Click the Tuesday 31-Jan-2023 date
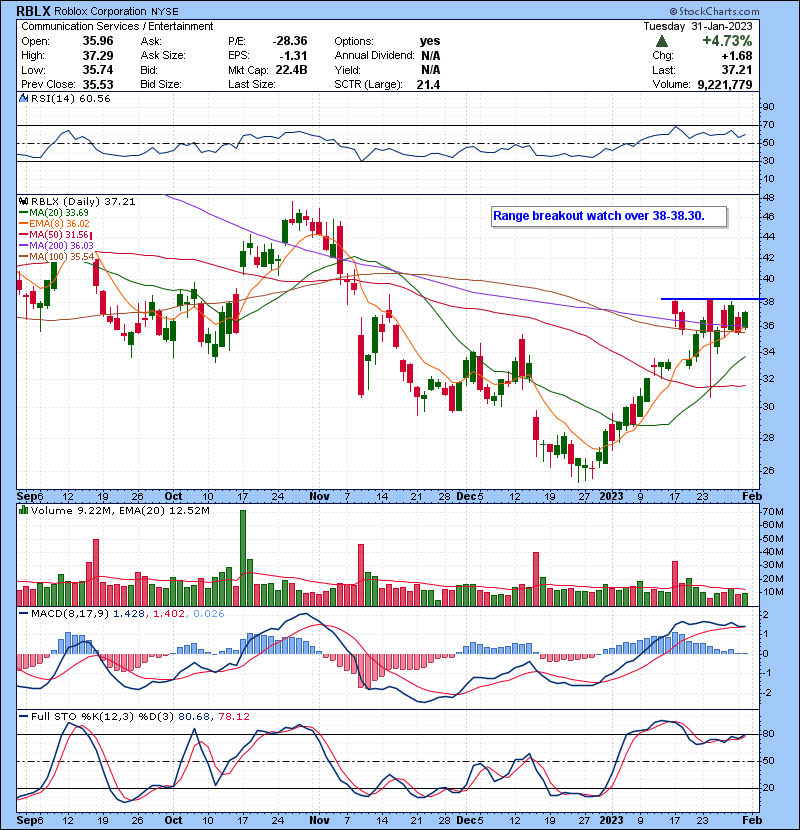The width and height of the screenshot is (800, 830). click(698, 26)
